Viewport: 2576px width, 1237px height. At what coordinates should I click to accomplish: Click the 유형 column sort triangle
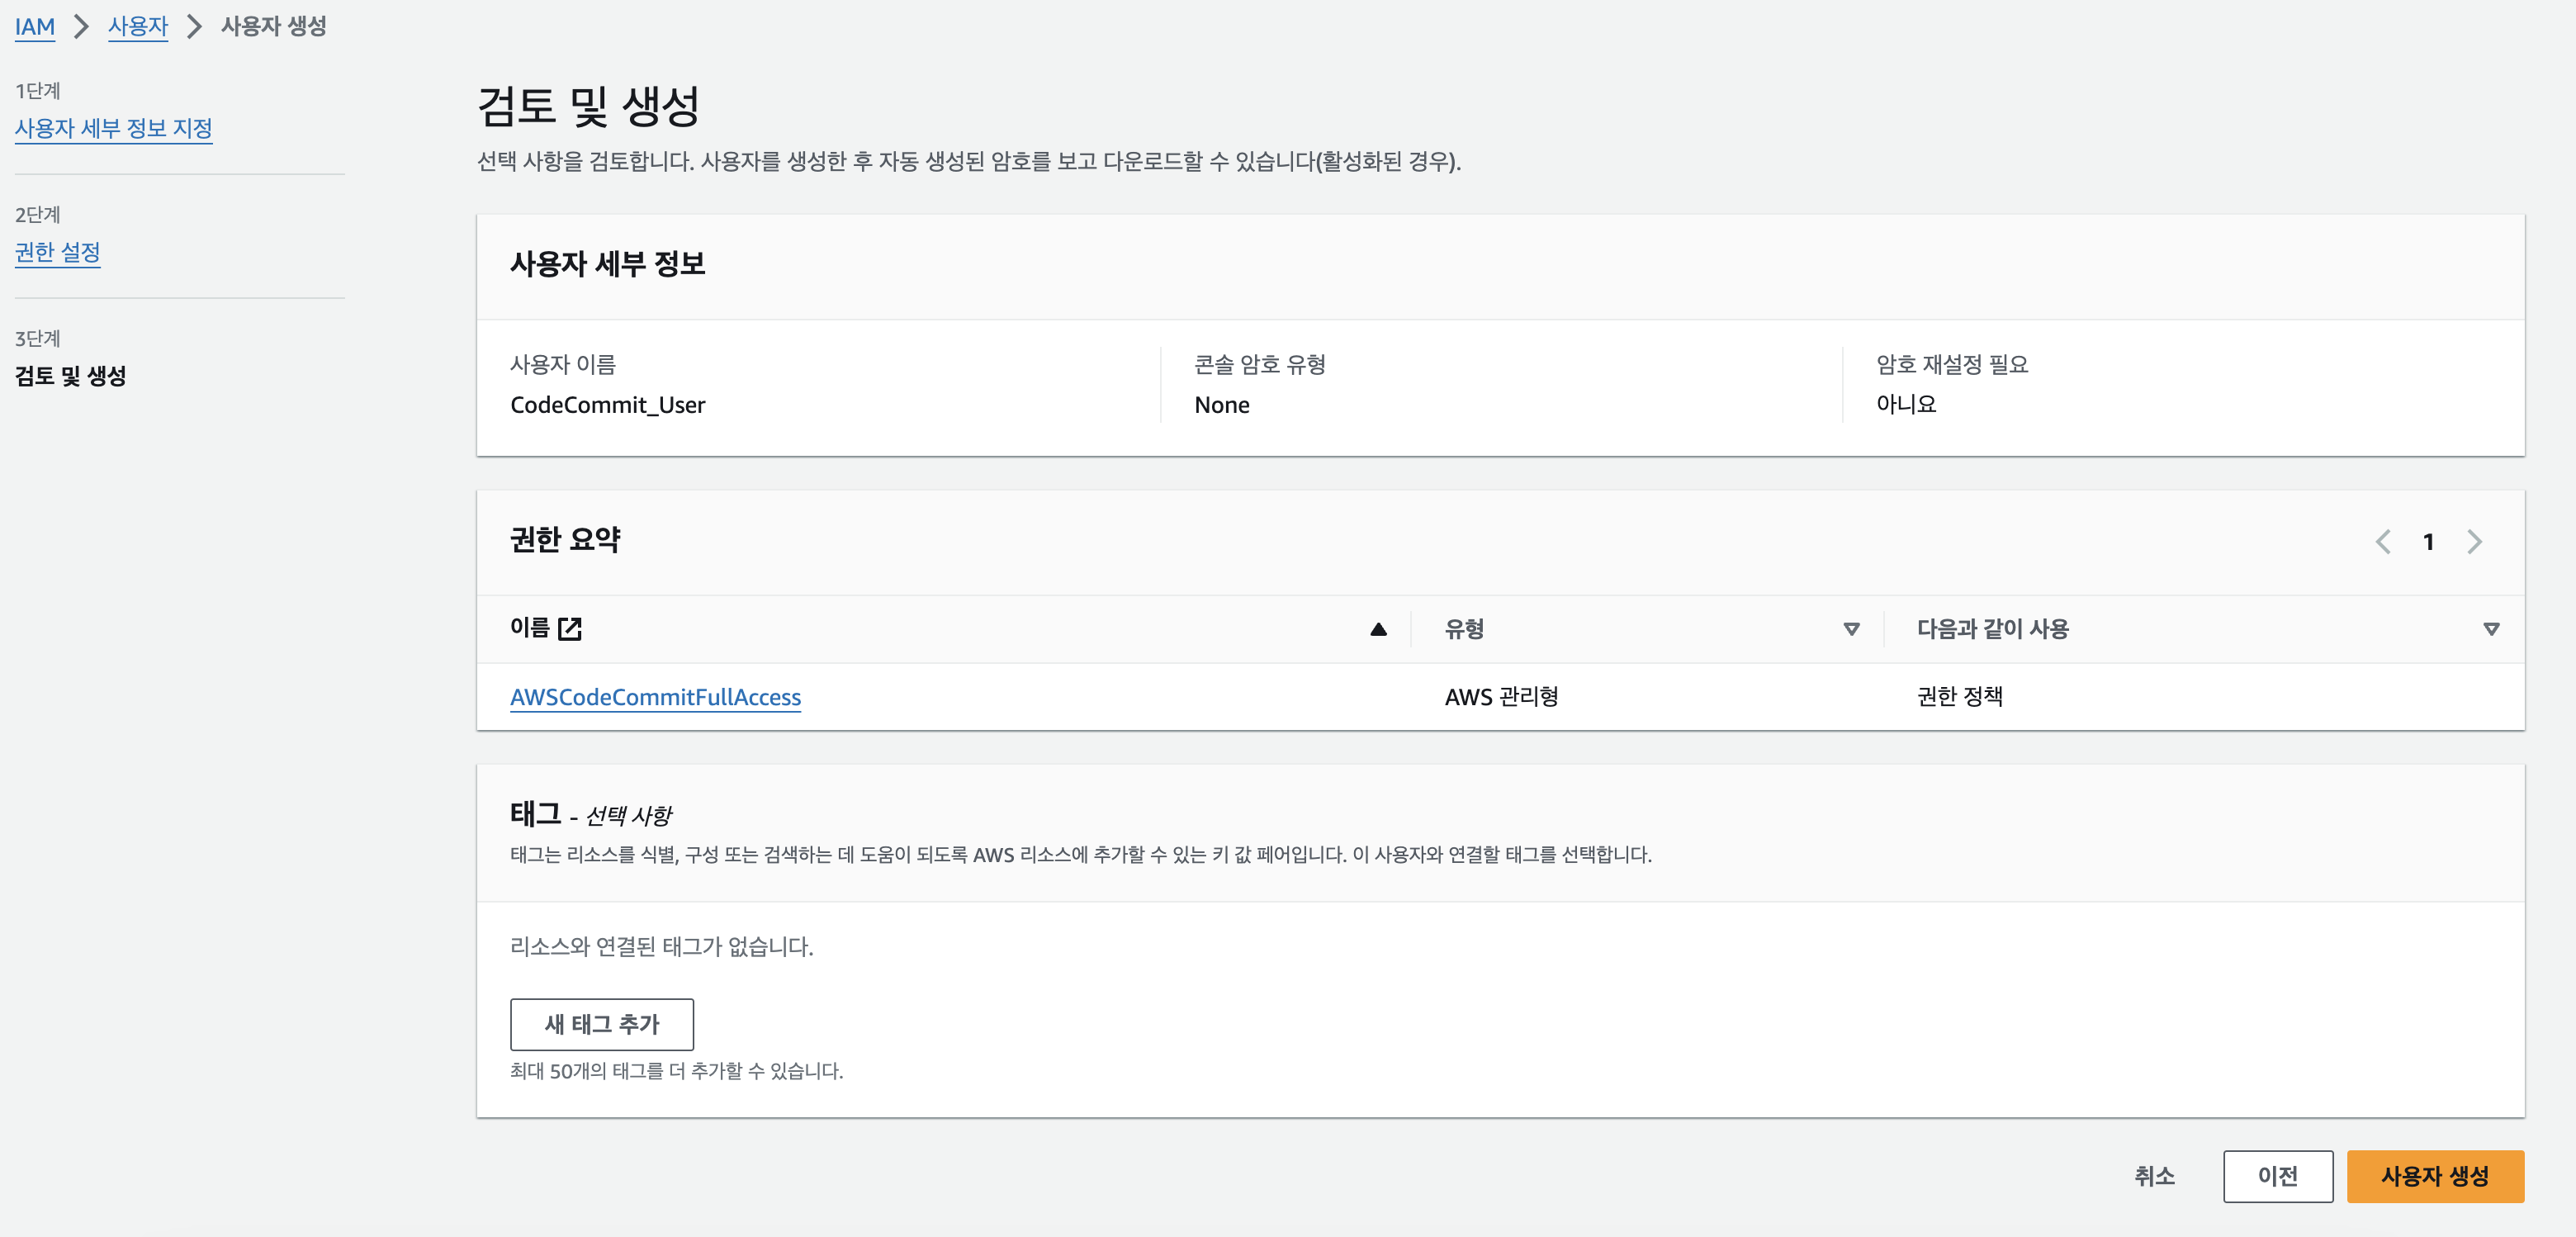tap(1851, 629)
